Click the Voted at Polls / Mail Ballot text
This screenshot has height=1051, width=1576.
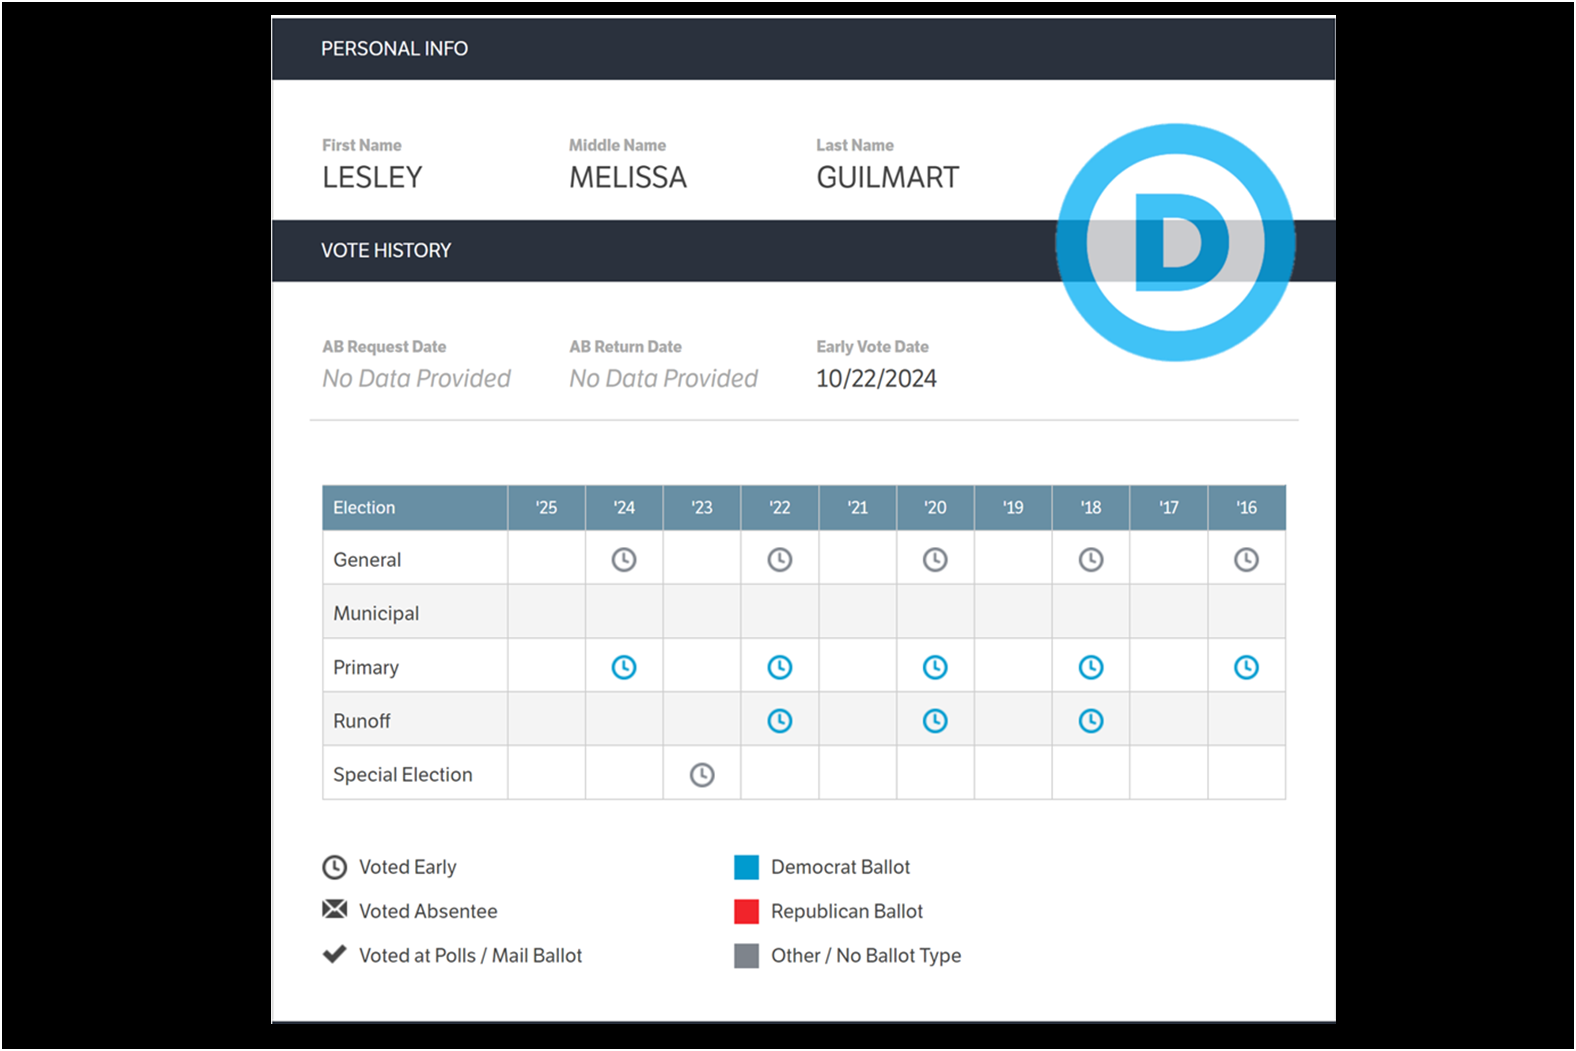(470, 955)
